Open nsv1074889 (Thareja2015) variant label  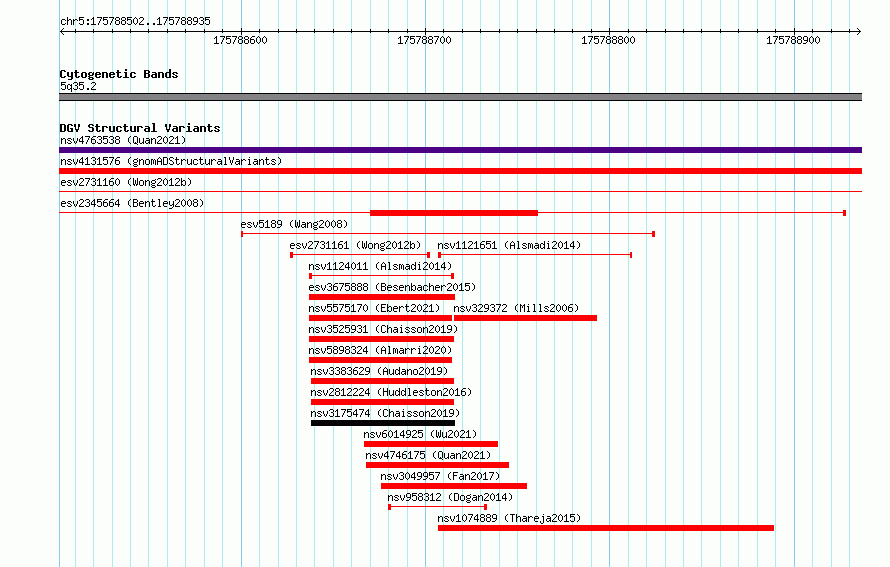click(509, 518)
